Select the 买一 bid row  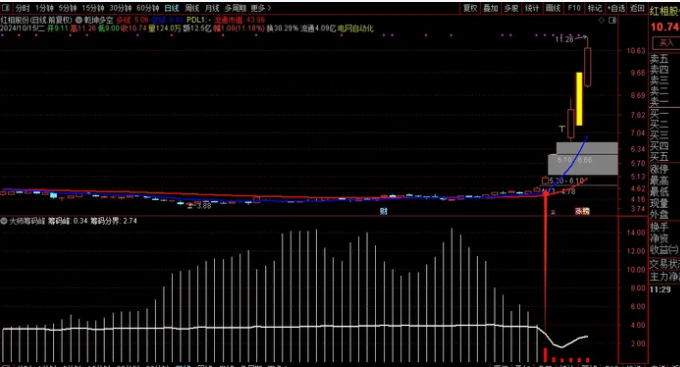point(659,115)
